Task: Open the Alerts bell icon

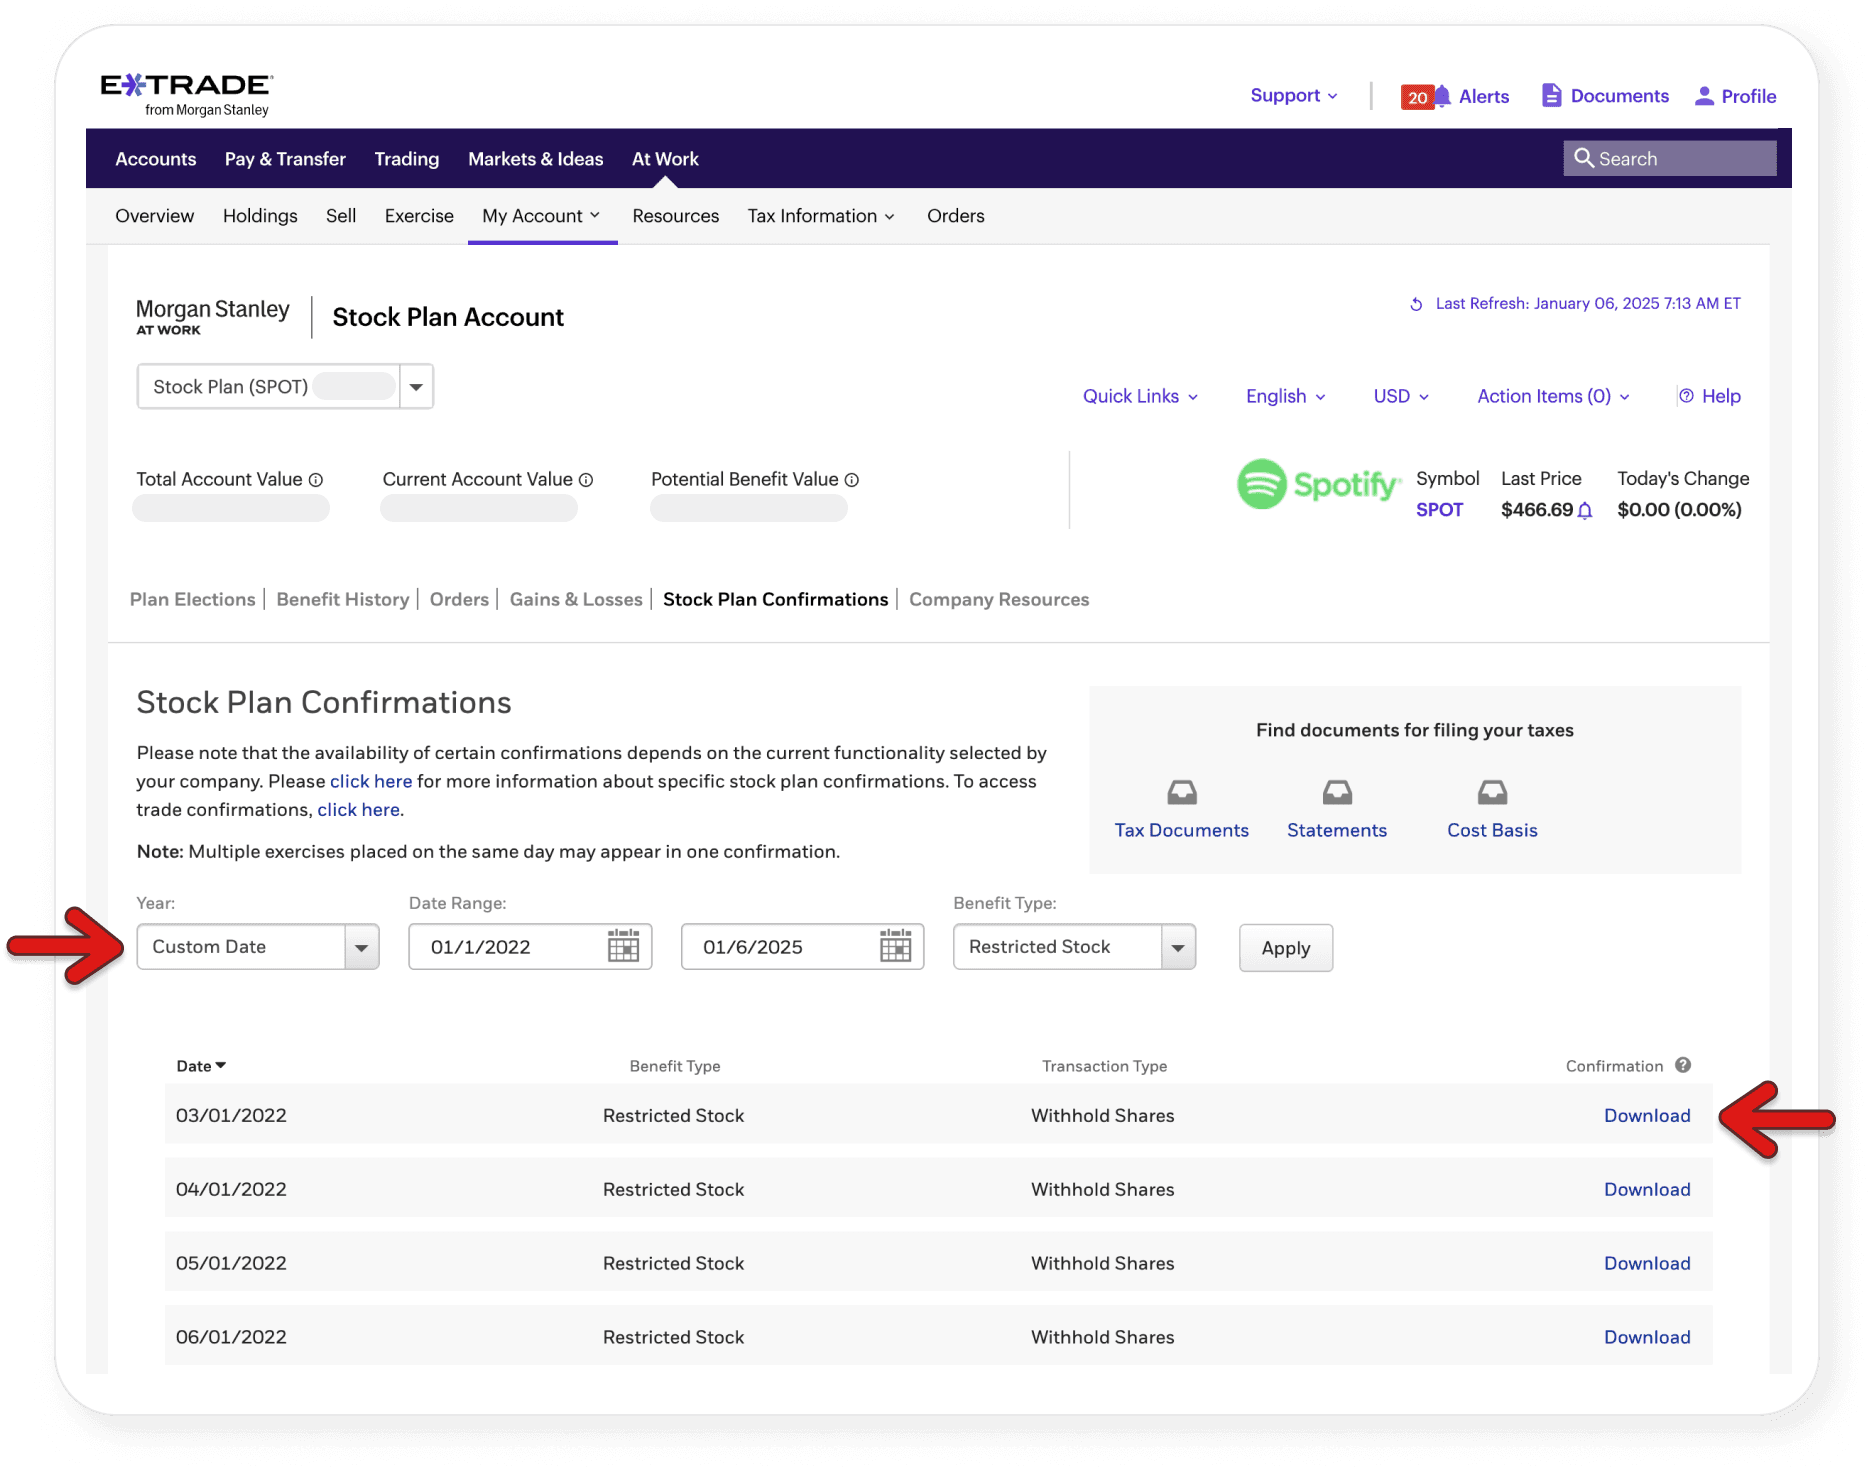Action: coord(1442,96)
